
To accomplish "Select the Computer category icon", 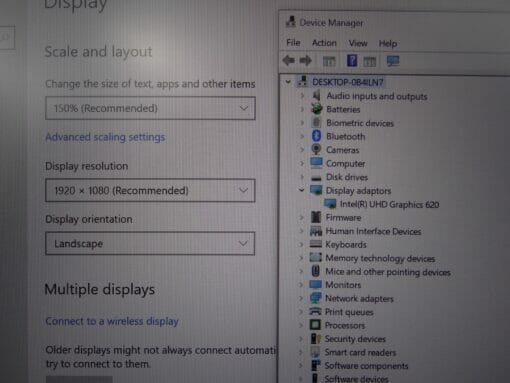I will tap(316, 163).
